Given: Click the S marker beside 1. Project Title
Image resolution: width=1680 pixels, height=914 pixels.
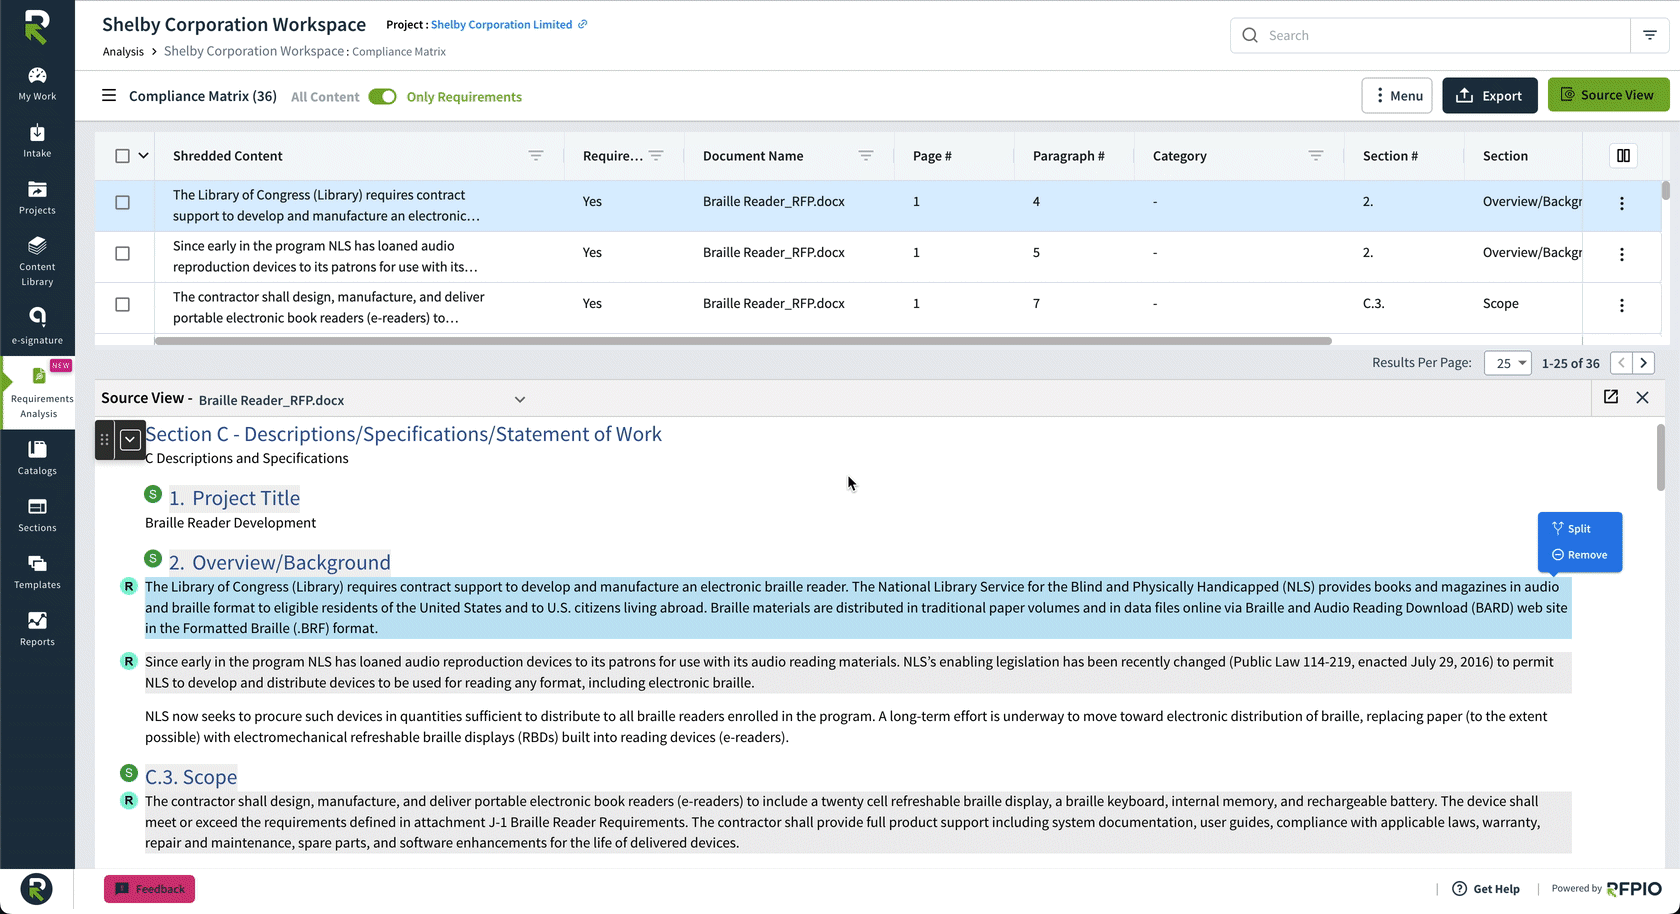Looking at the screenshot, I should (153, 494).
